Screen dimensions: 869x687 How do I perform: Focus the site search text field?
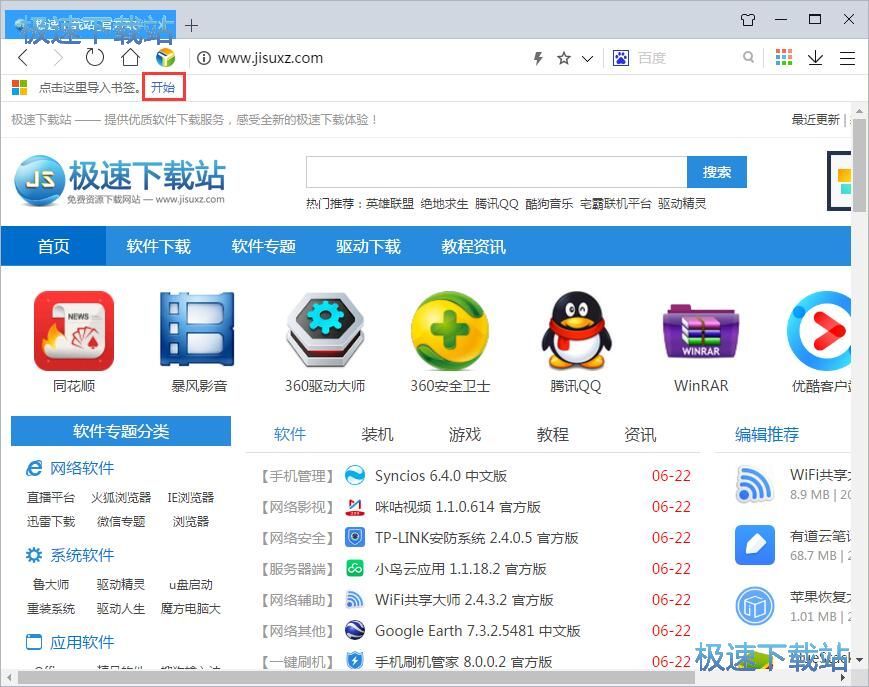497,172
